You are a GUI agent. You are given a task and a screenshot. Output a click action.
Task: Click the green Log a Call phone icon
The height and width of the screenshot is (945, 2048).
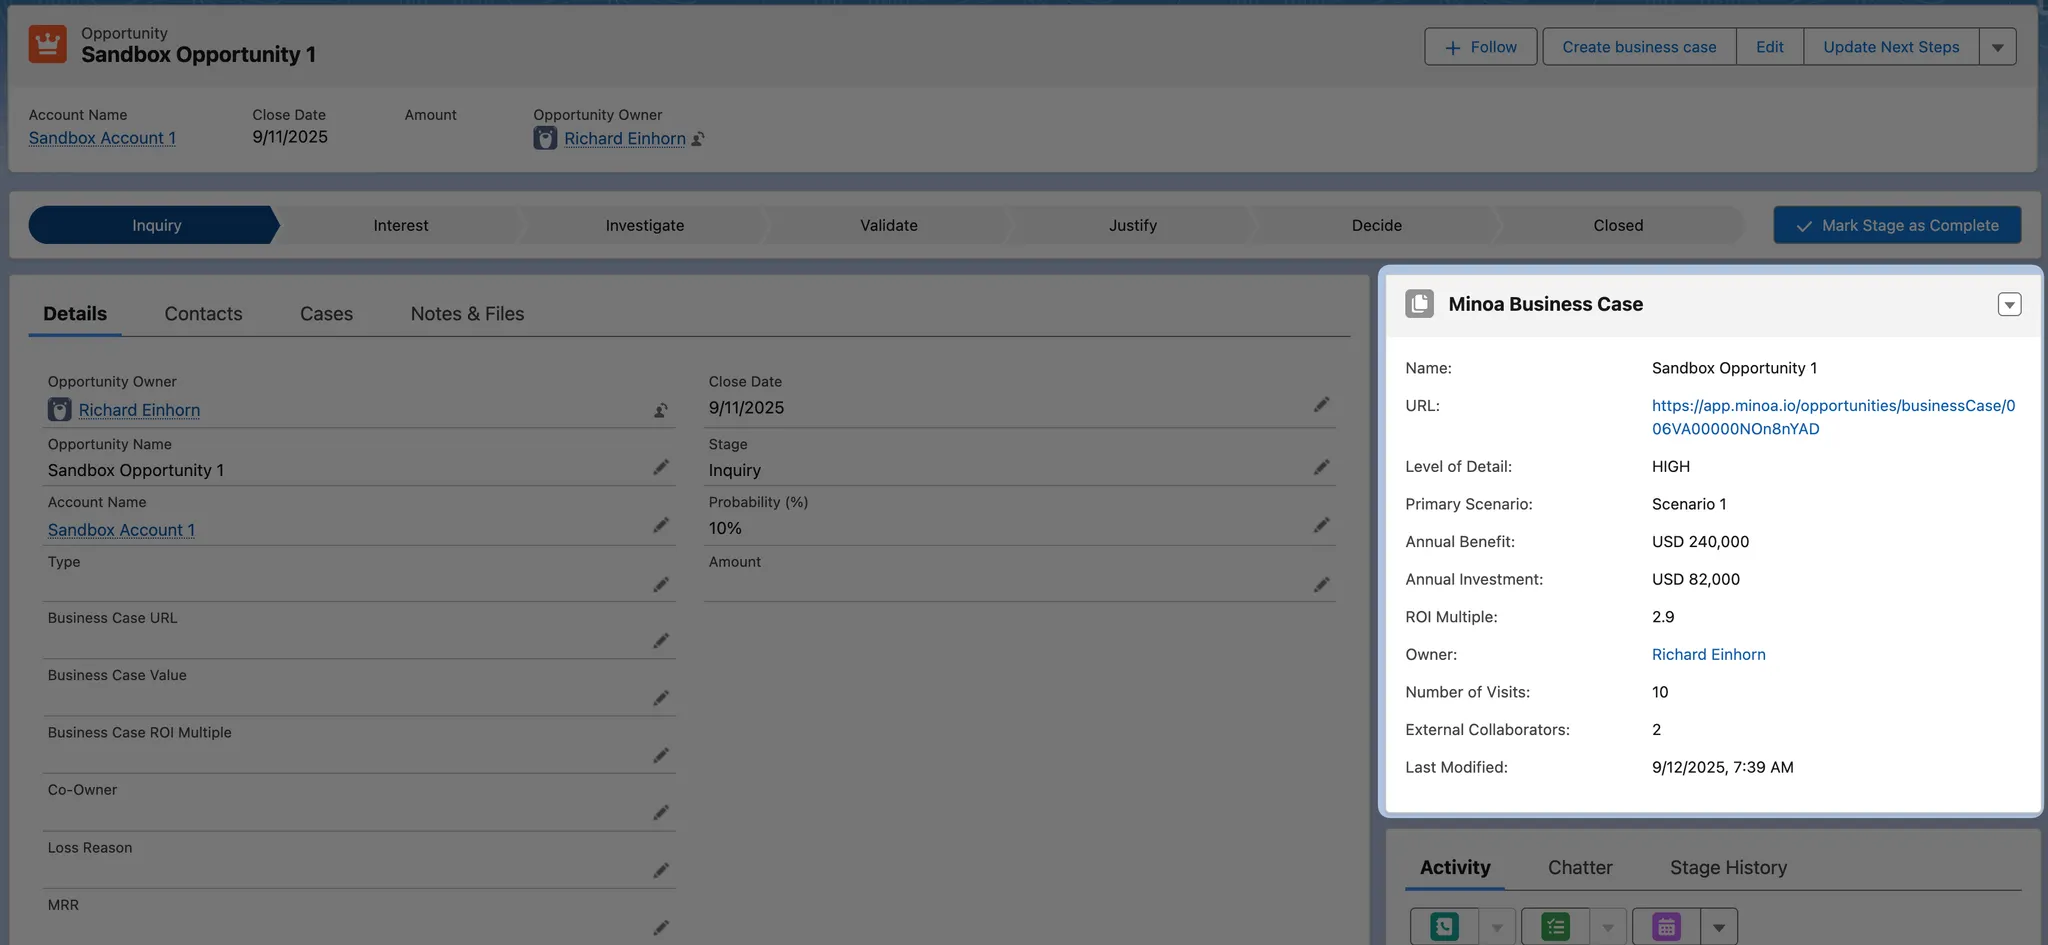[1444, 927]
